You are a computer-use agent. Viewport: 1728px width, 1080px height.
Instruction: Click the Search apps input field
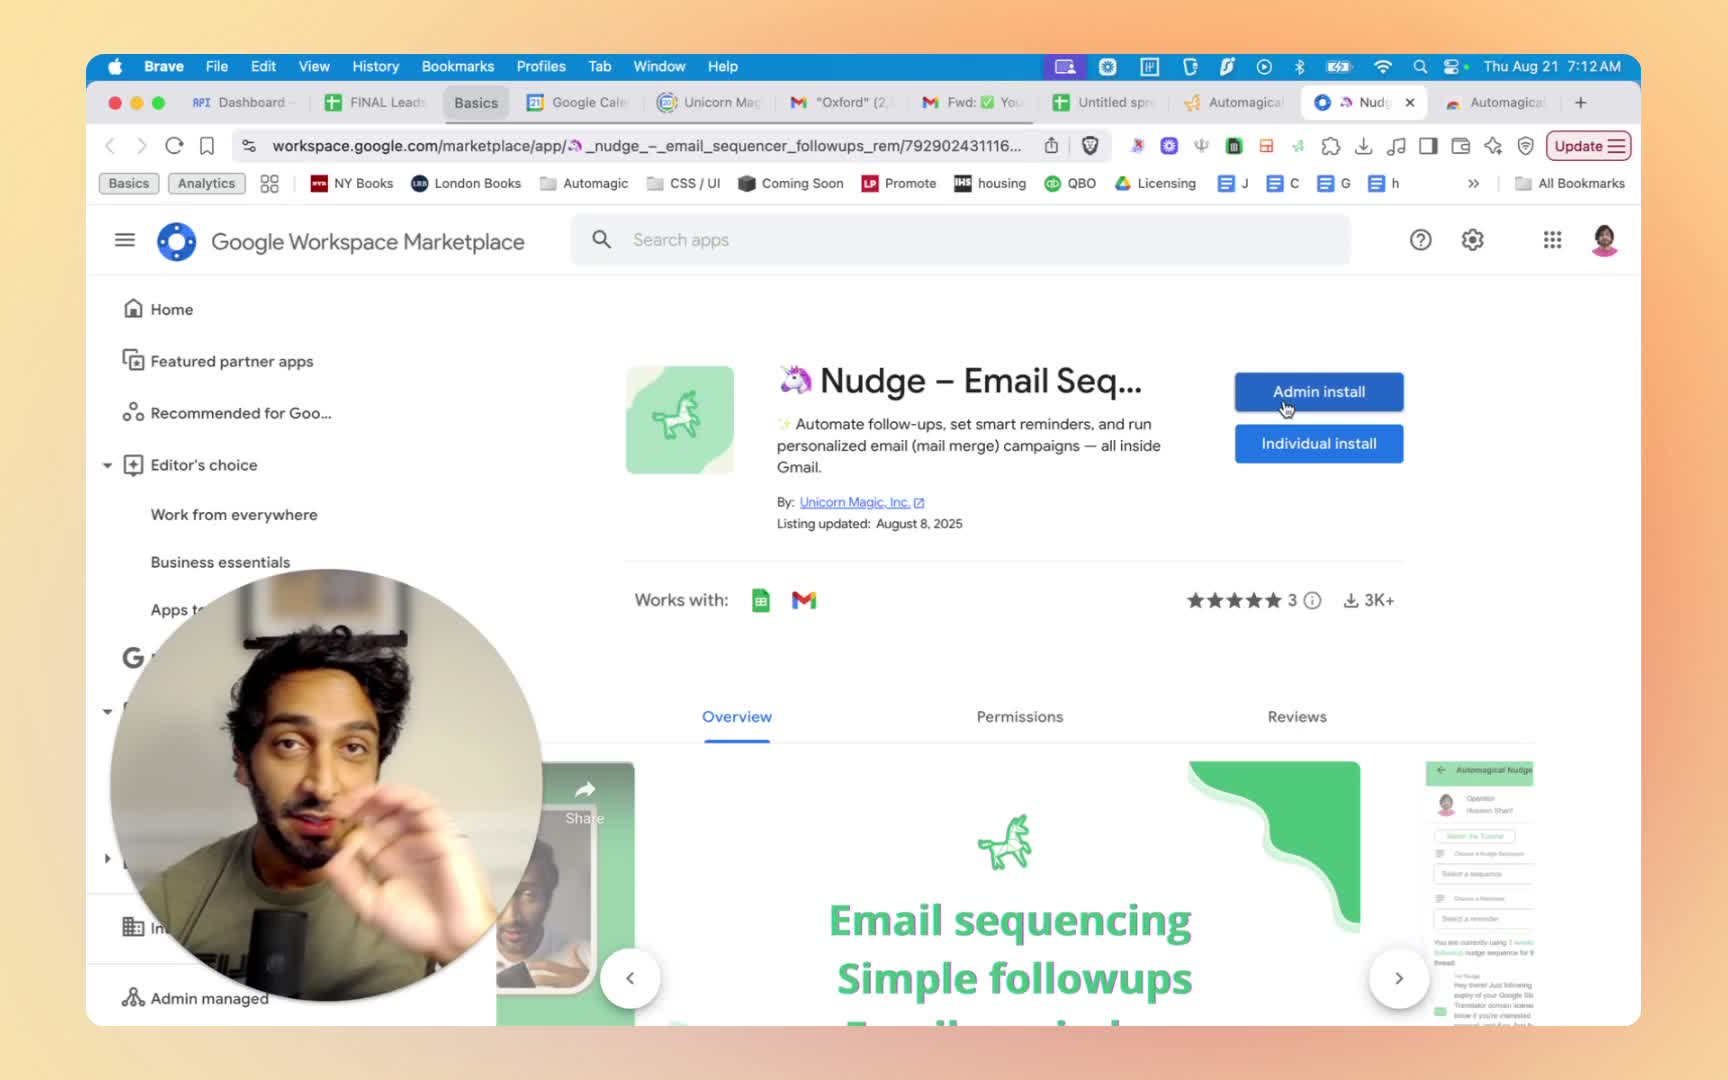pos(960,240)
